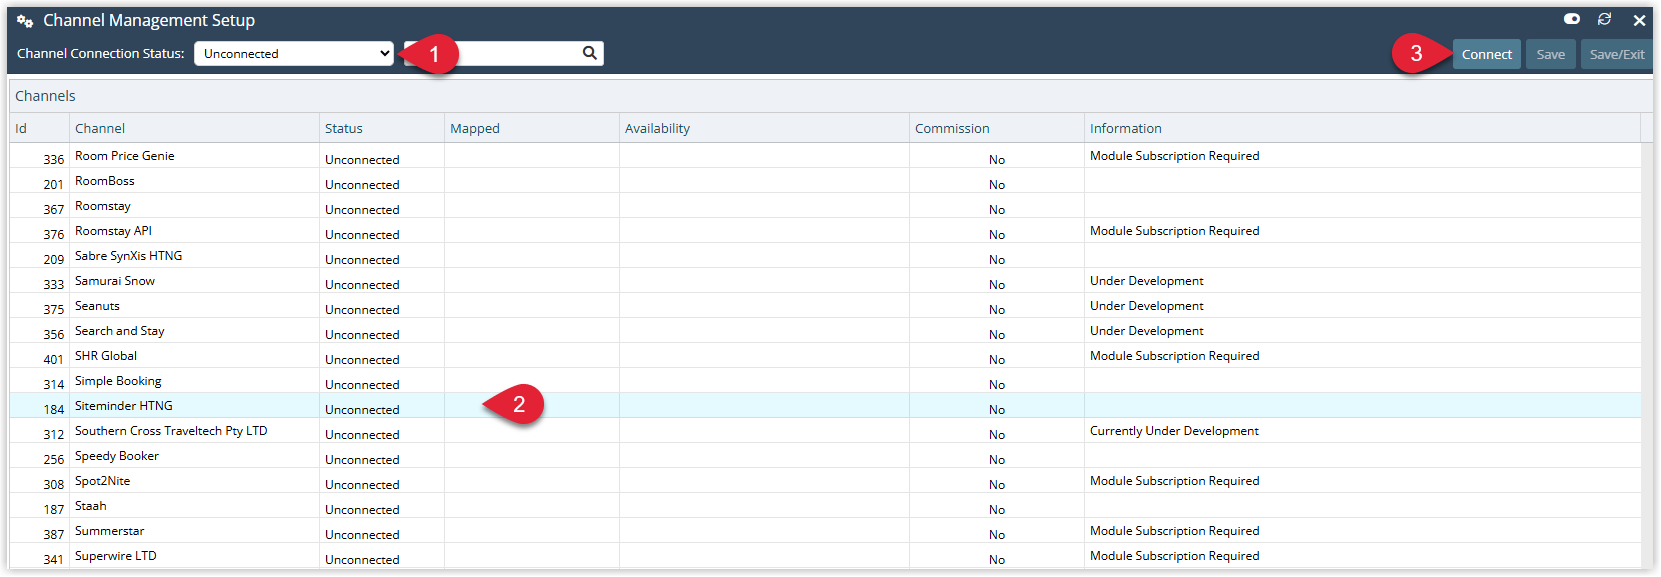Click the Commission column header

click(x=997, y=128)
